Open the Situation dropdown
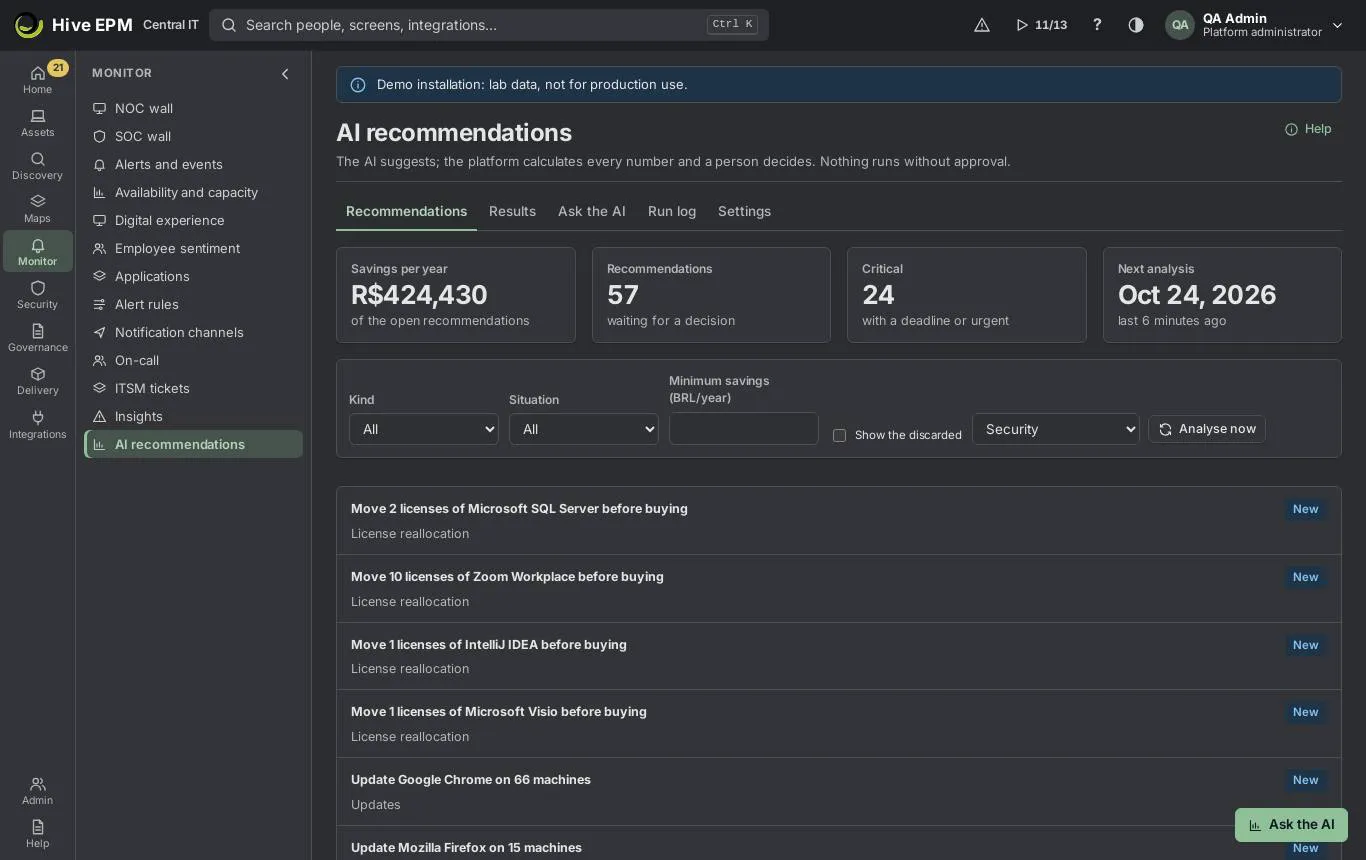Screen dimensions: 1366x860 coord(584,429)
